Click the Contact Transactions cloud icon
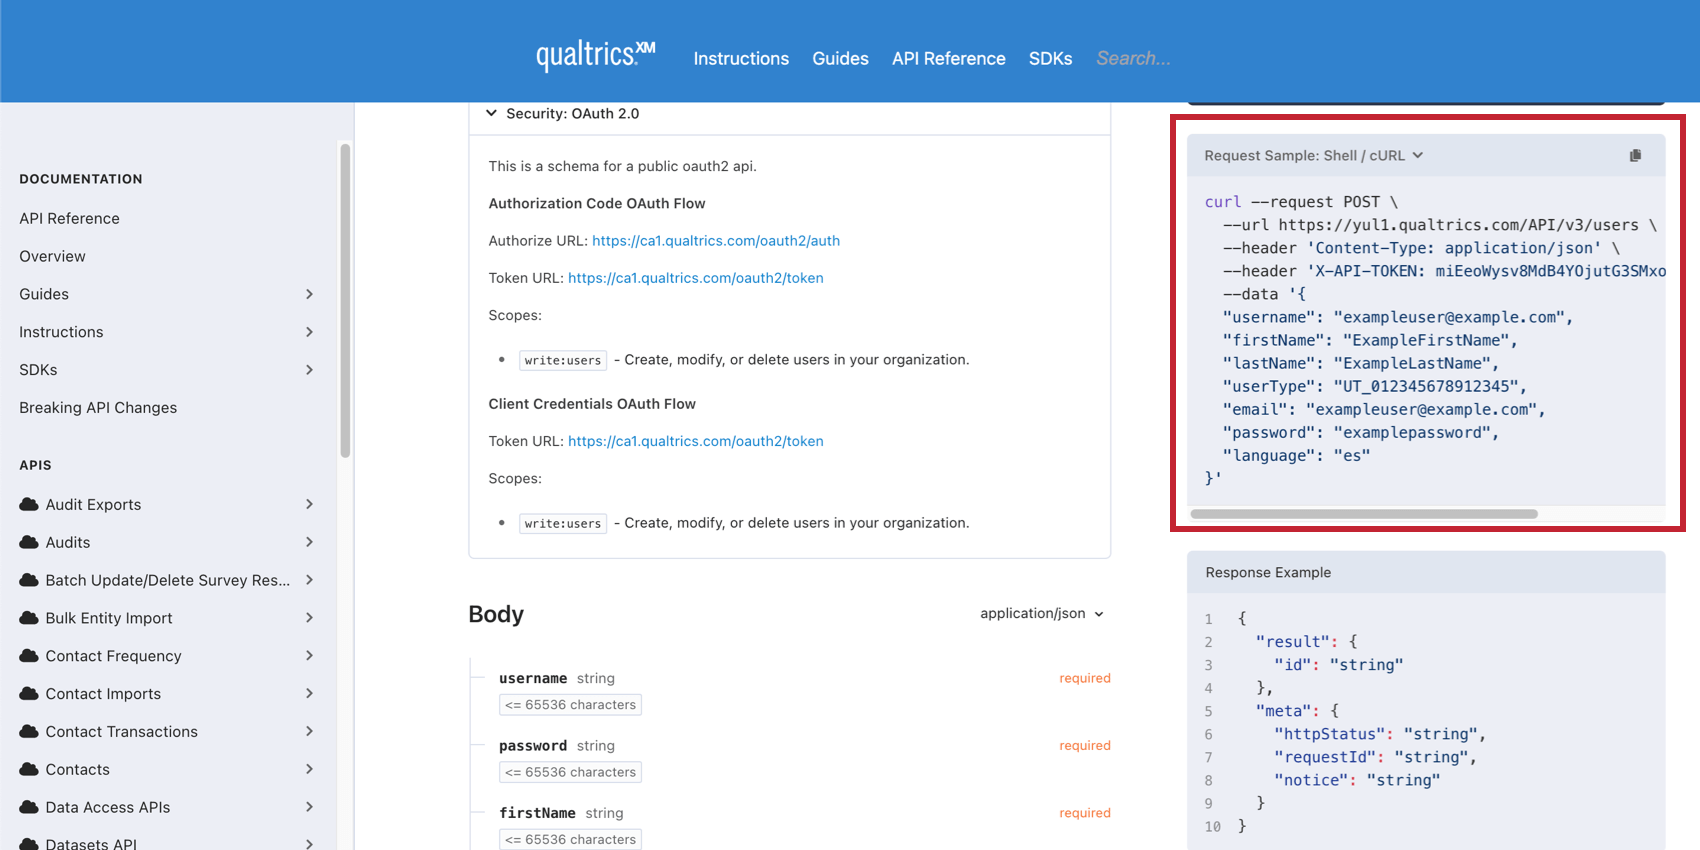The height and width of the screenshot is (850, 1700). 29,732
